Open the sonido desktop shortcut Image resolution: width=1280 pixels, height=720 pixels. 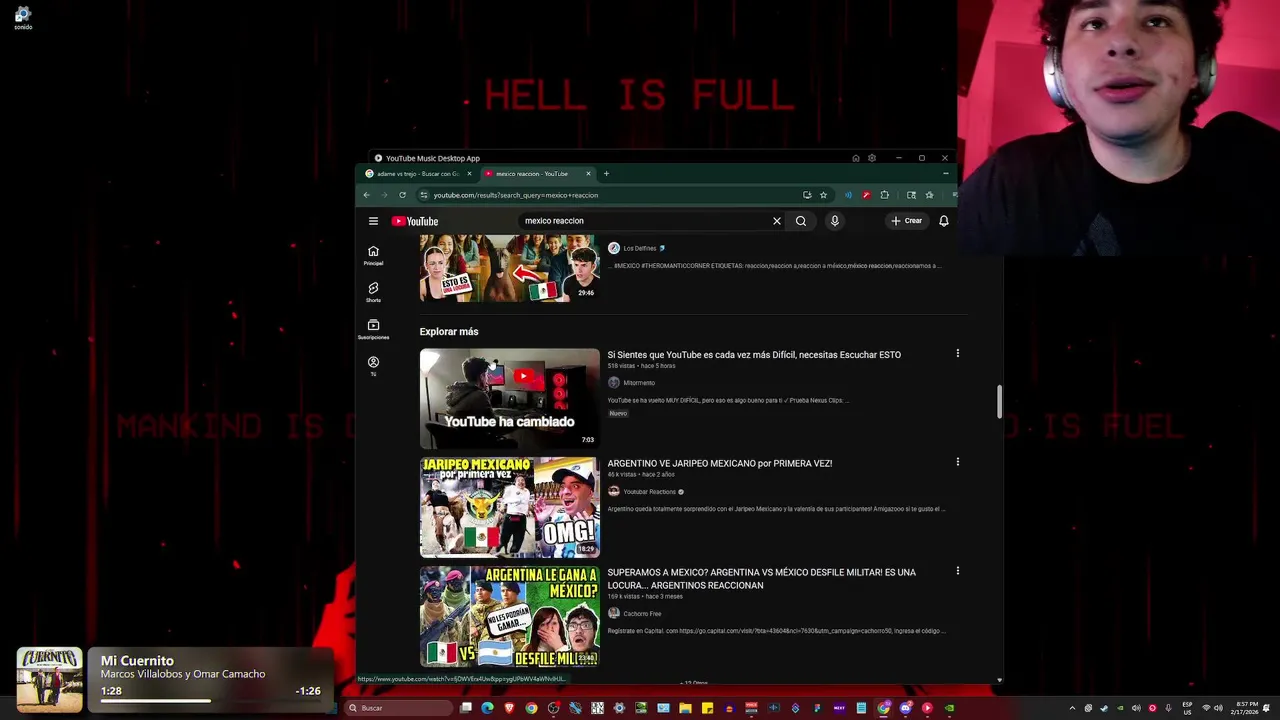(x=22, y=17)
